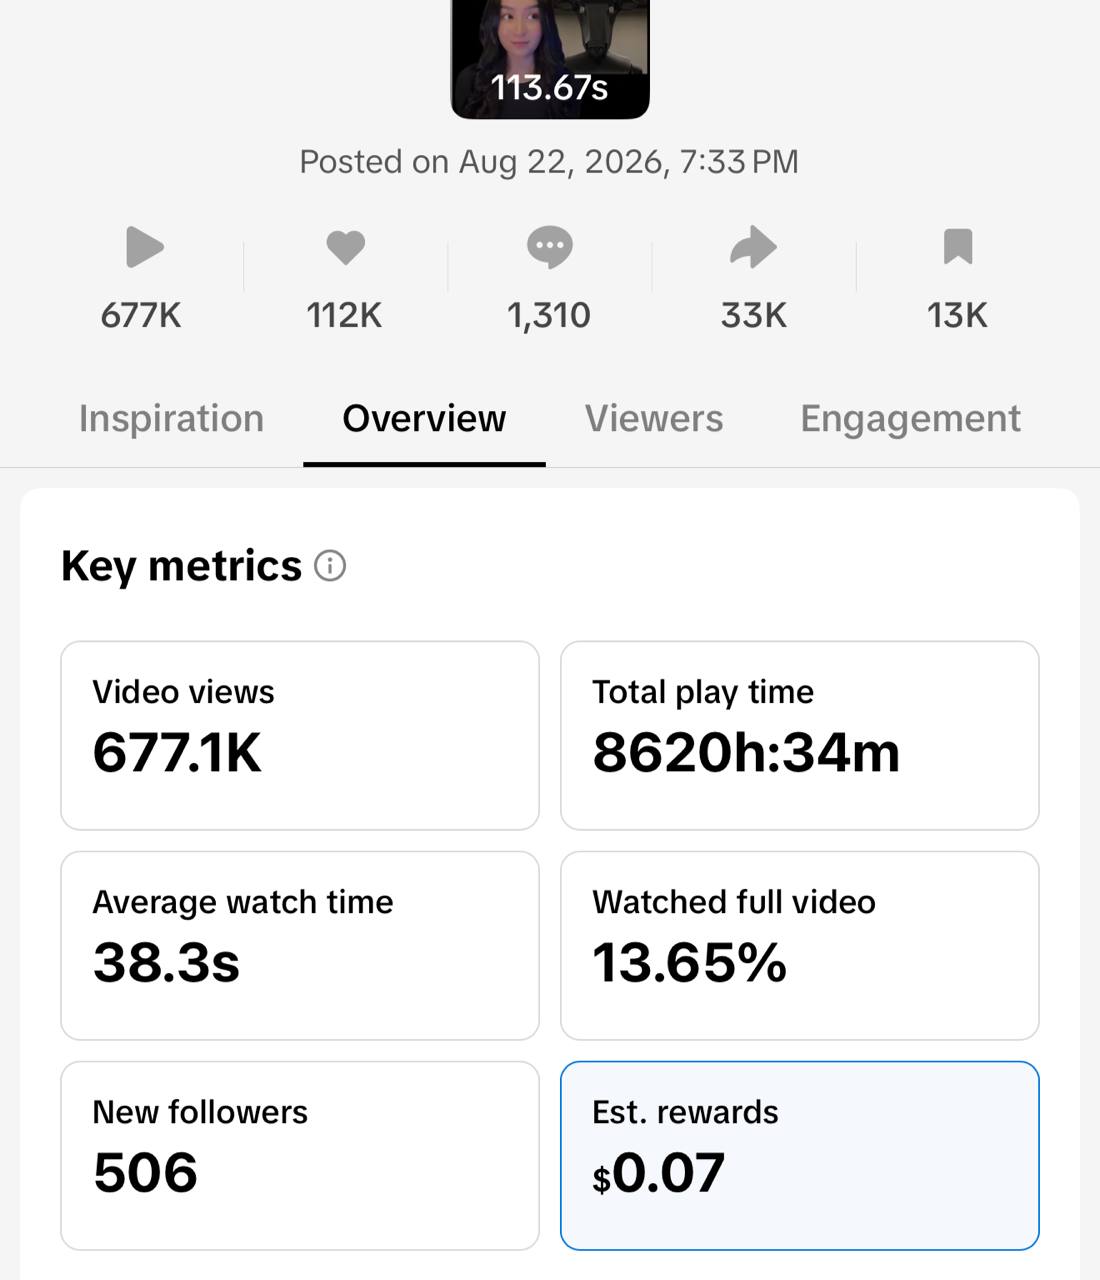
Task: Choose the Average watch time card
Action: click(x=300, y=946)
